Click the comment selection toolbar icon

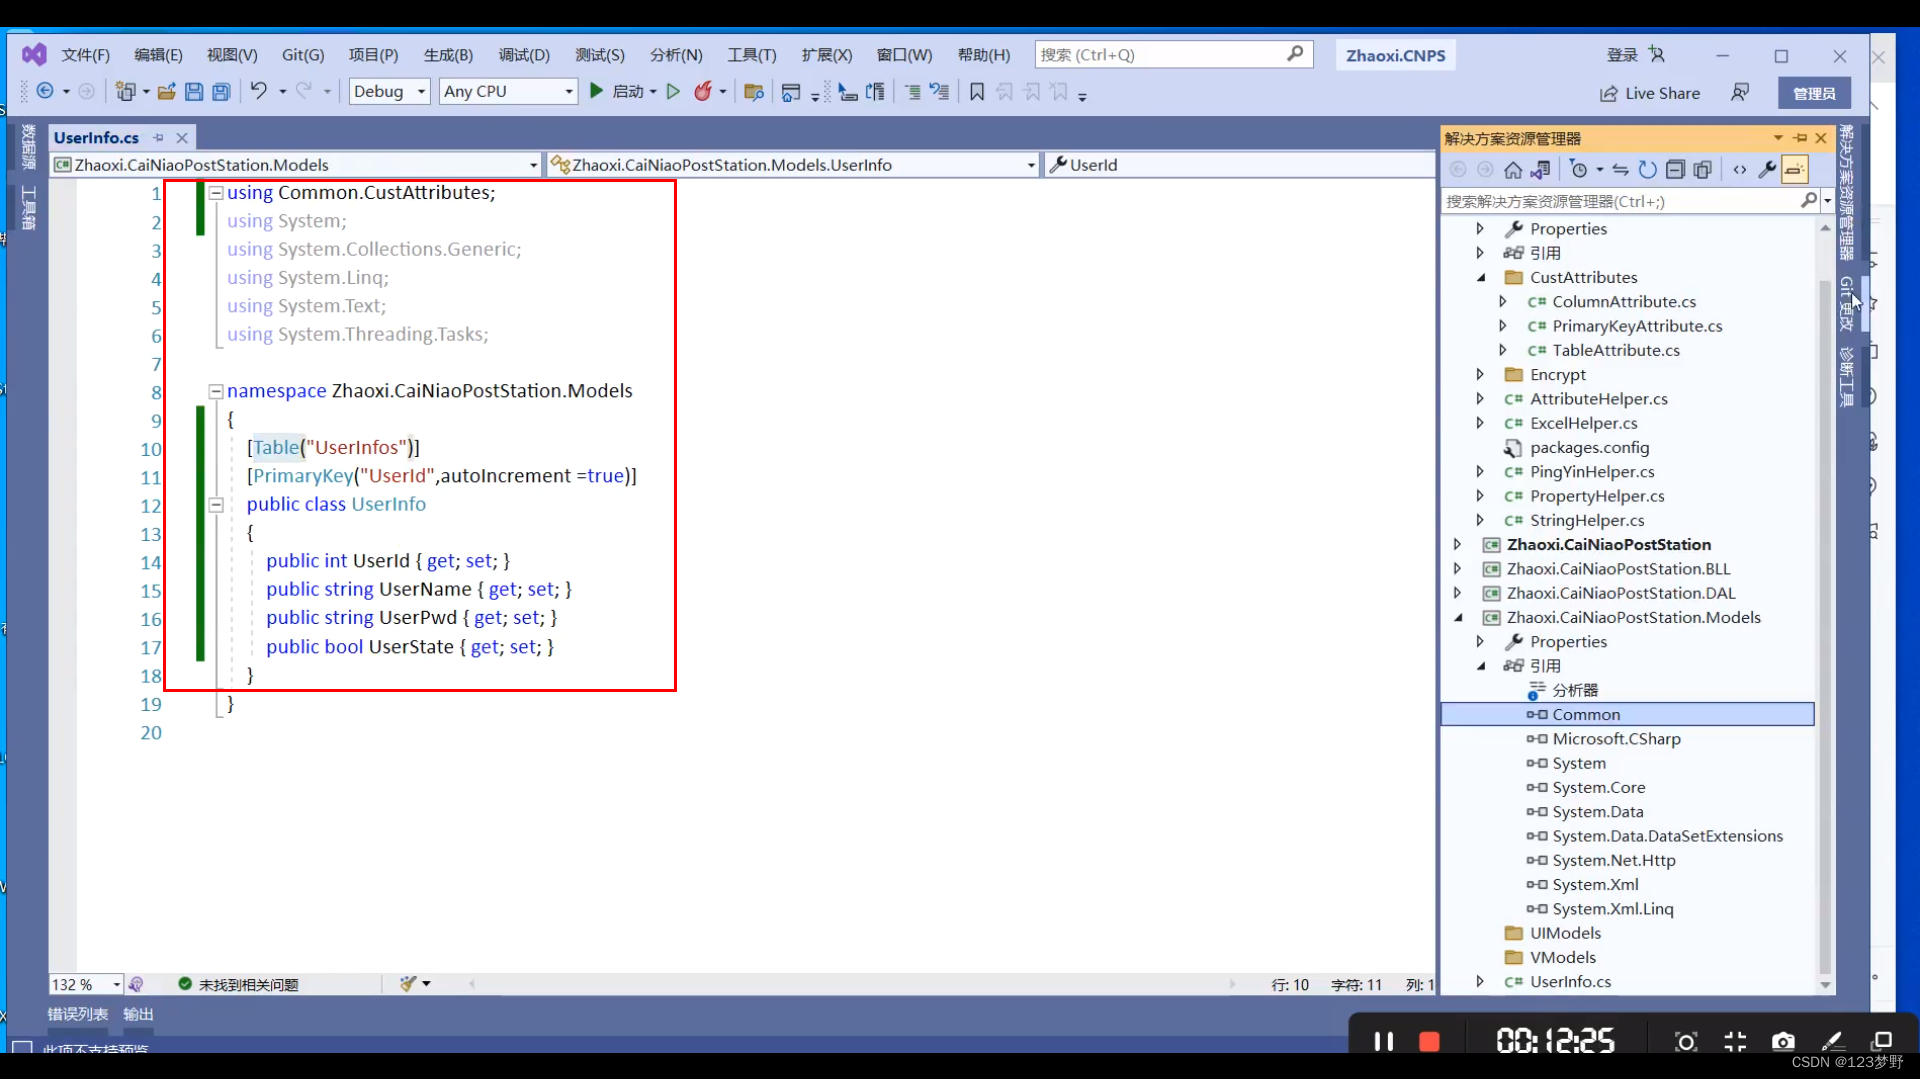912,91
